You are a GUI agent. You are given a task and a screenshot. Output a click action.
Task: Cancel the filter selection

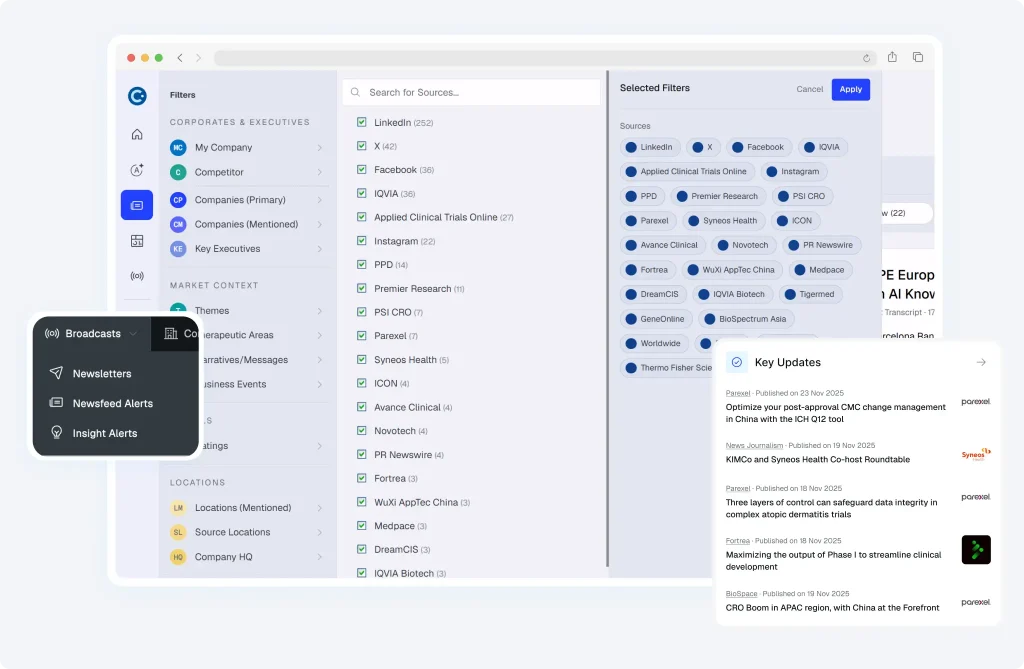[x=809, y=90]
